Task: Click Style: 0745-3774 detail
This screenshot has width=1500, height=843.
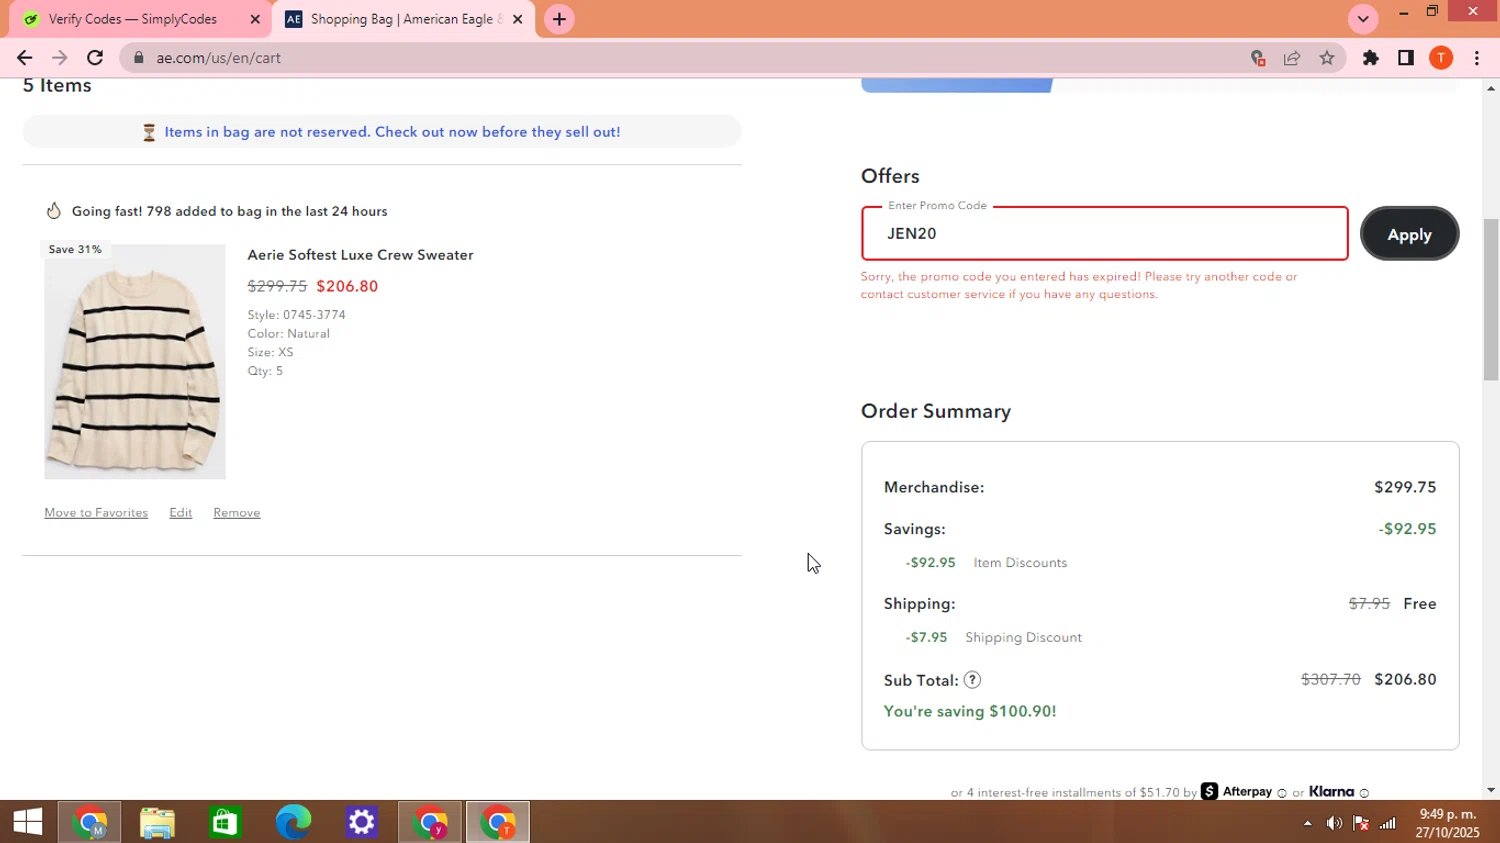Action: [296, 314]
